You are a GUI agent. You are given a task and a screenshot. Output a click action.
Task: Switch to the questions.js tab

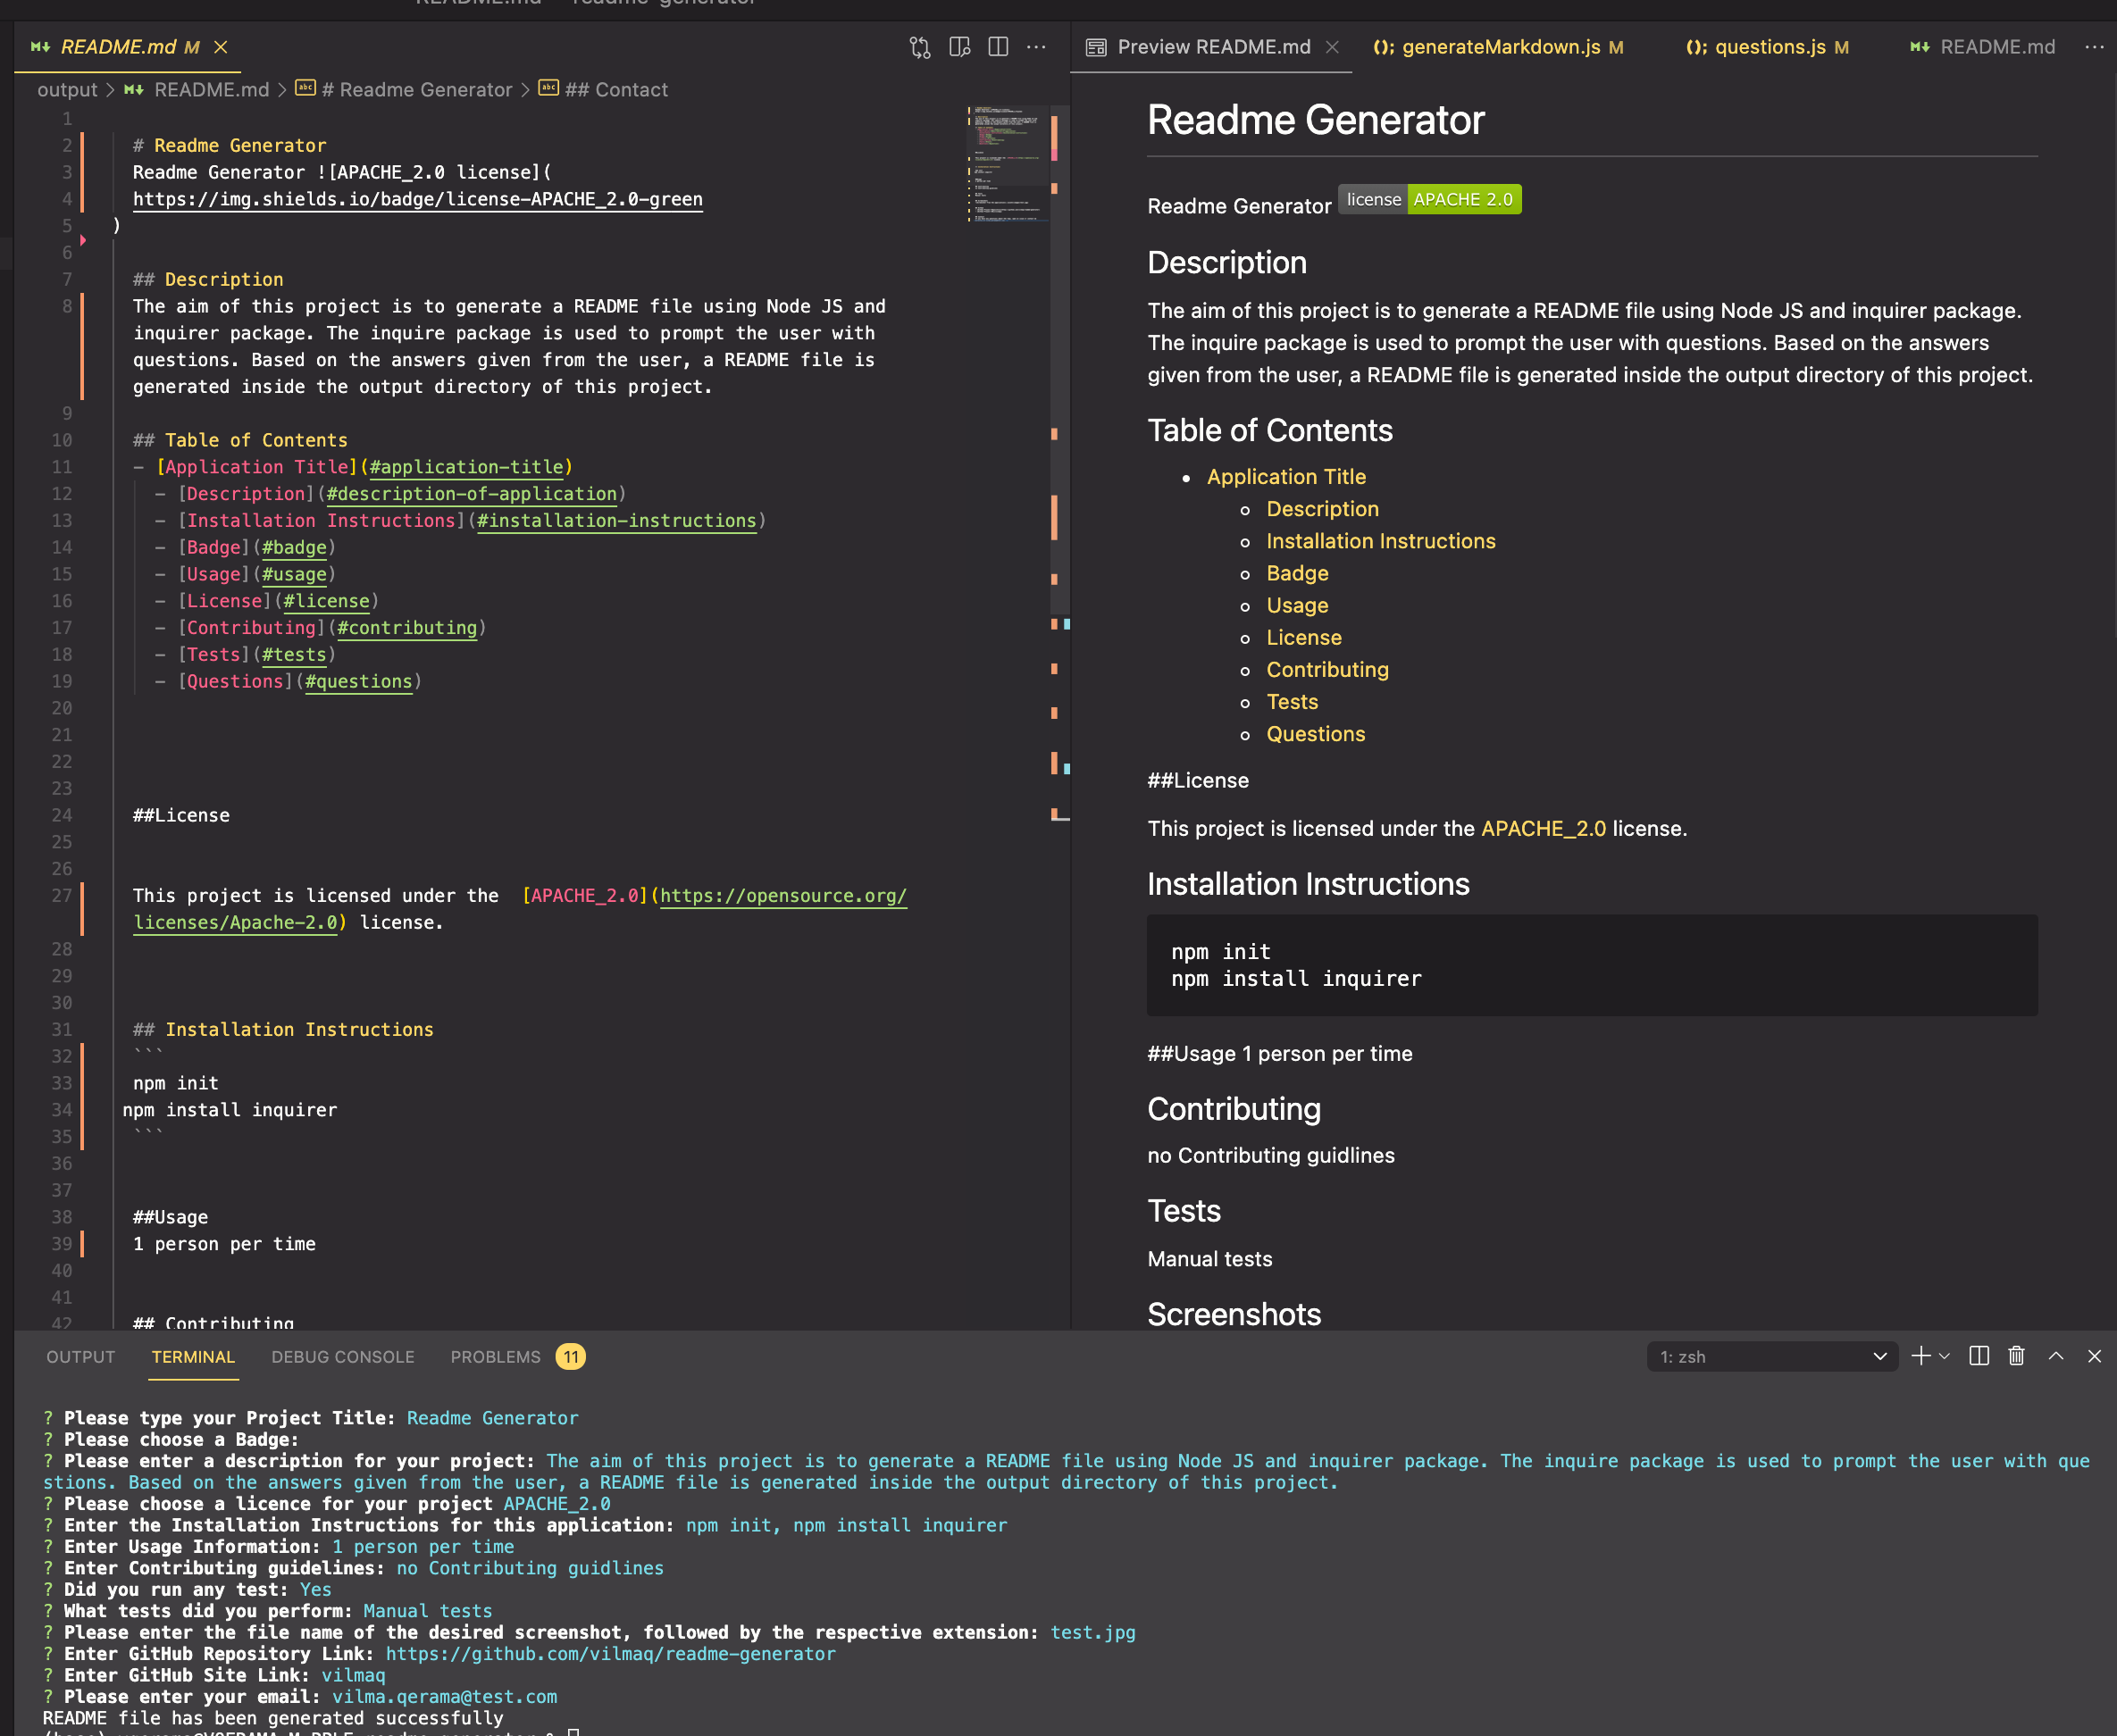pos(1769,47)
